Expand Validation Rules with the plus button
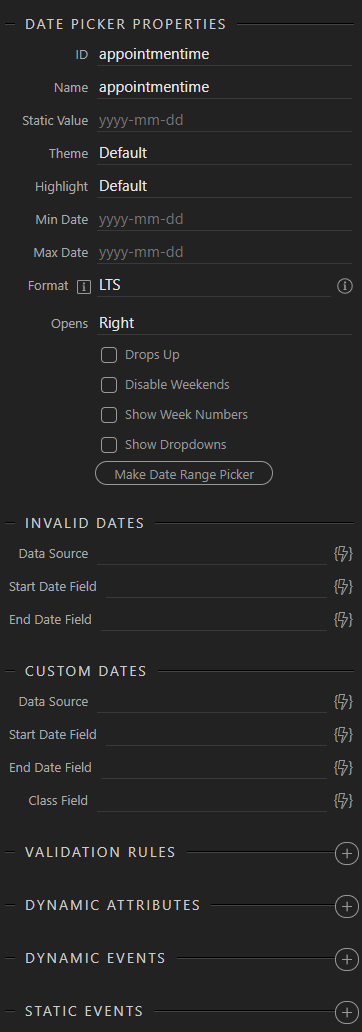This screenshot has height=1032, width=362. [x=346, y=854]
